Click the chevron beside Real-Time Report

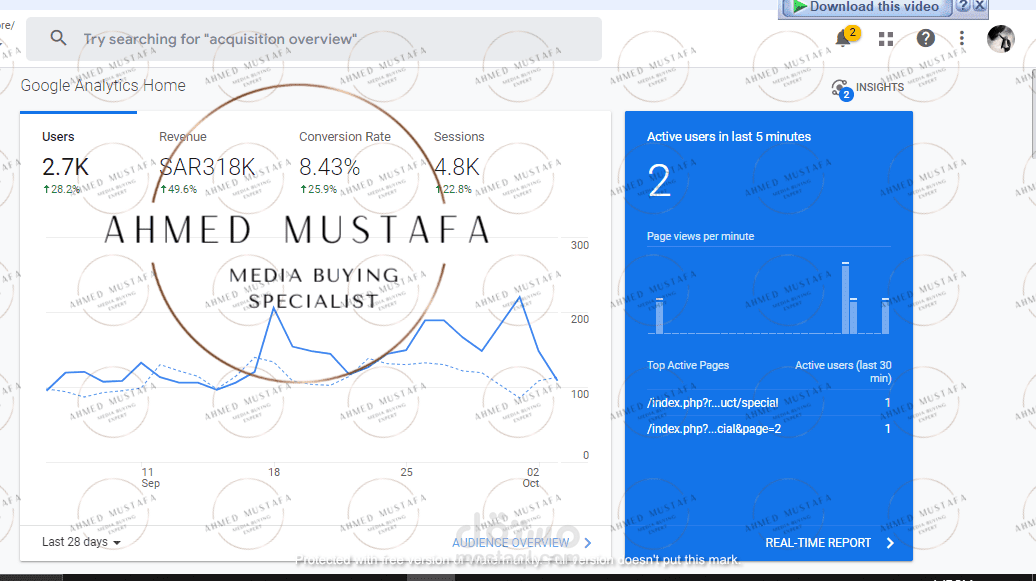click(890, 543)
